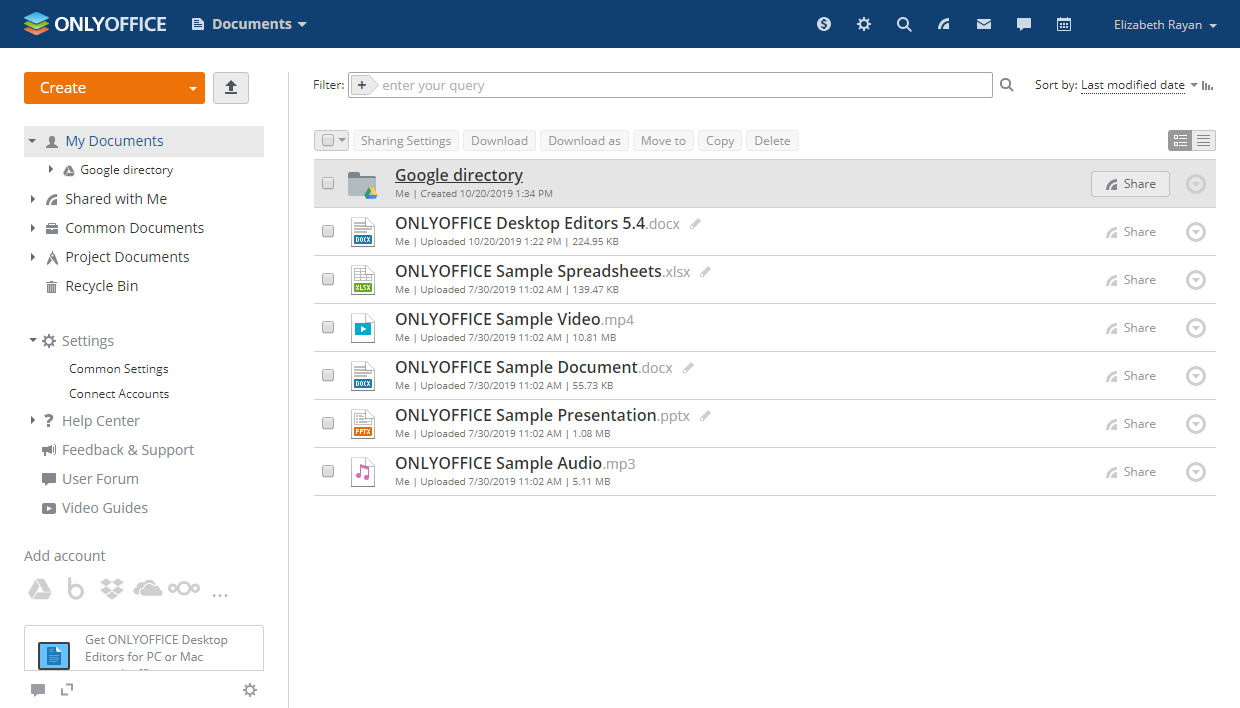Connect a Nextcloud account icon
Screen dimensions: 1240x708
point(184,588)
